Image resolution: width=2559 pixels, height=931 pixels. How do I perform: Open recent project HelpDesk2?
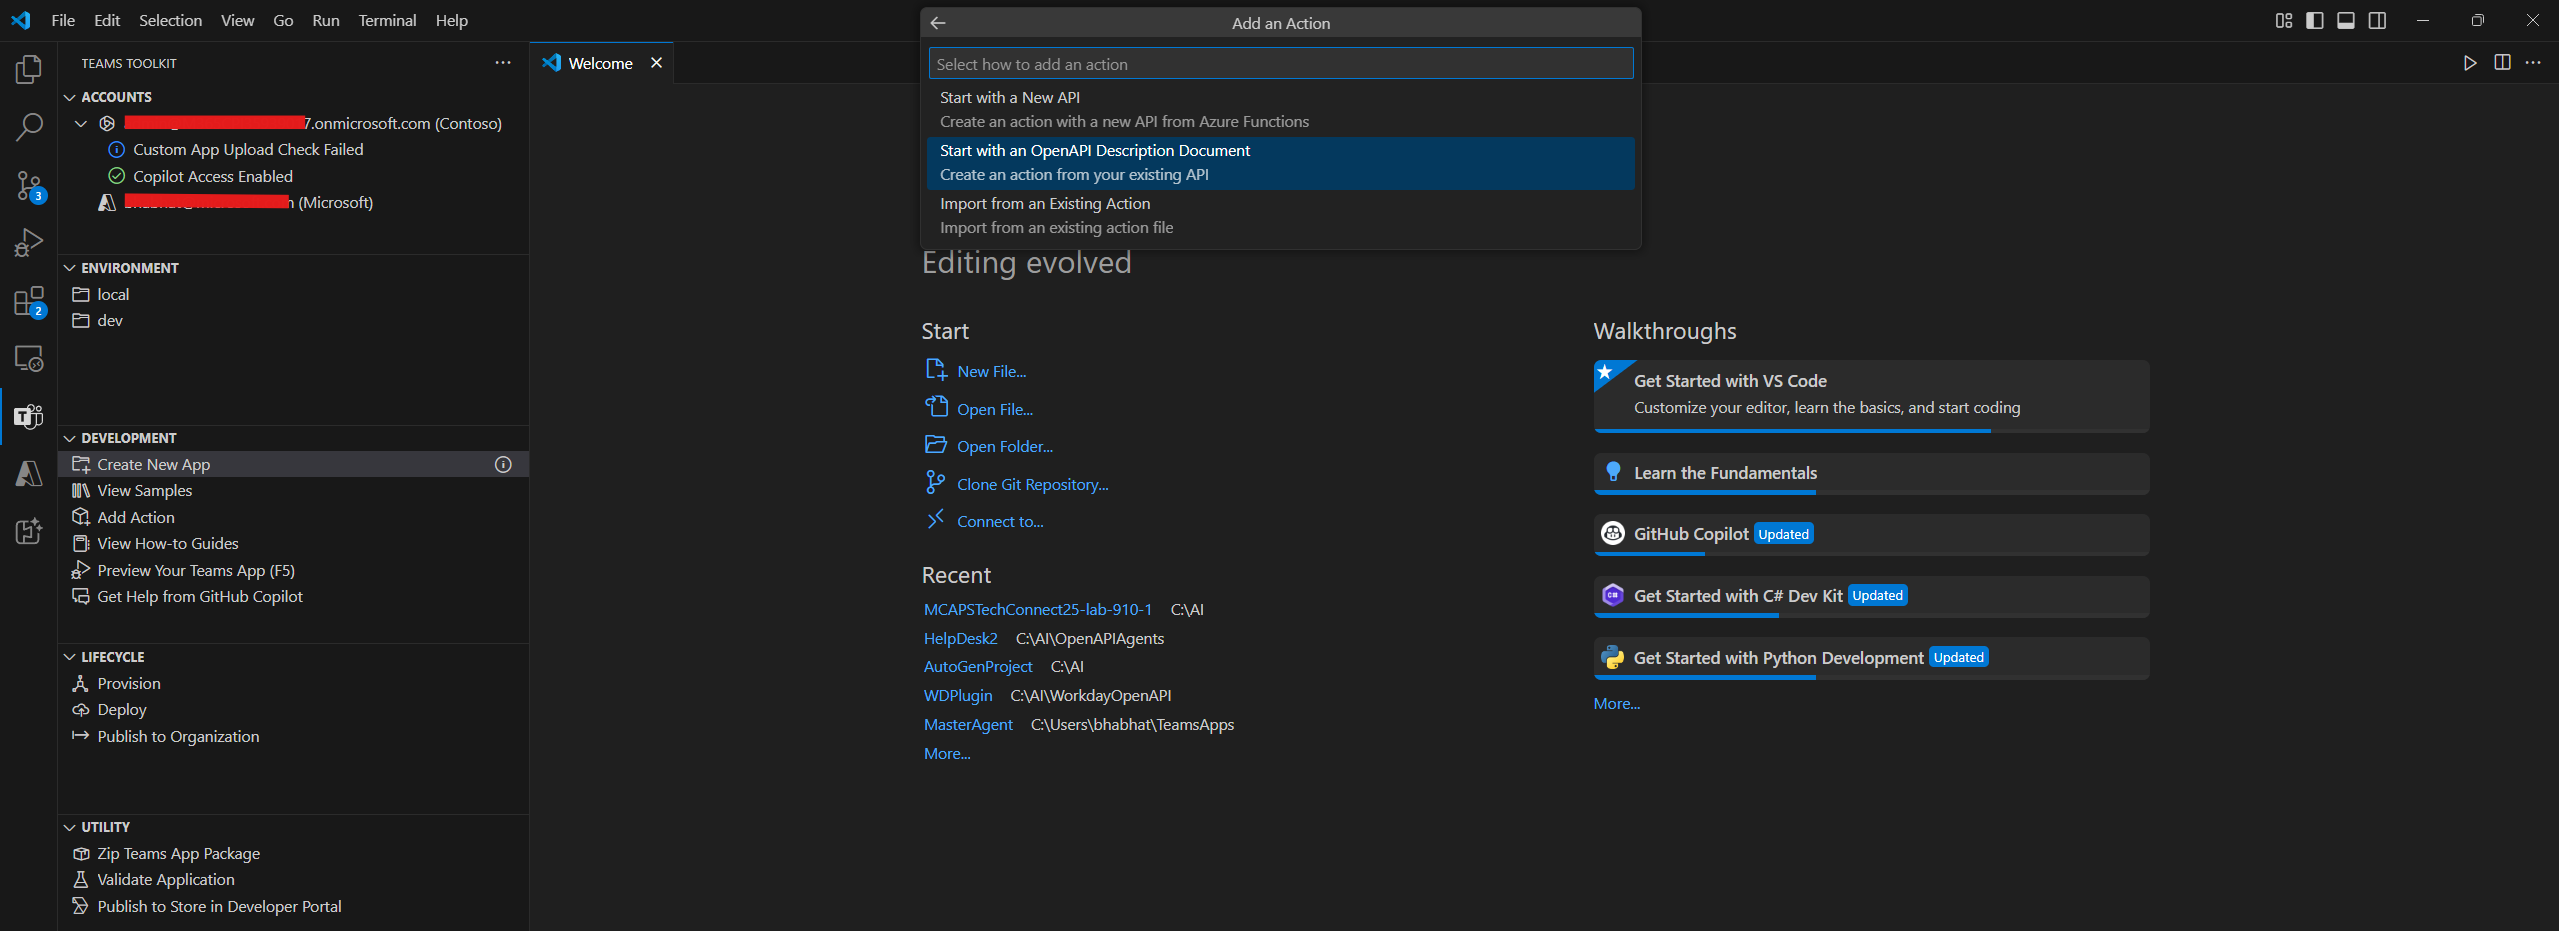(960, 638)
